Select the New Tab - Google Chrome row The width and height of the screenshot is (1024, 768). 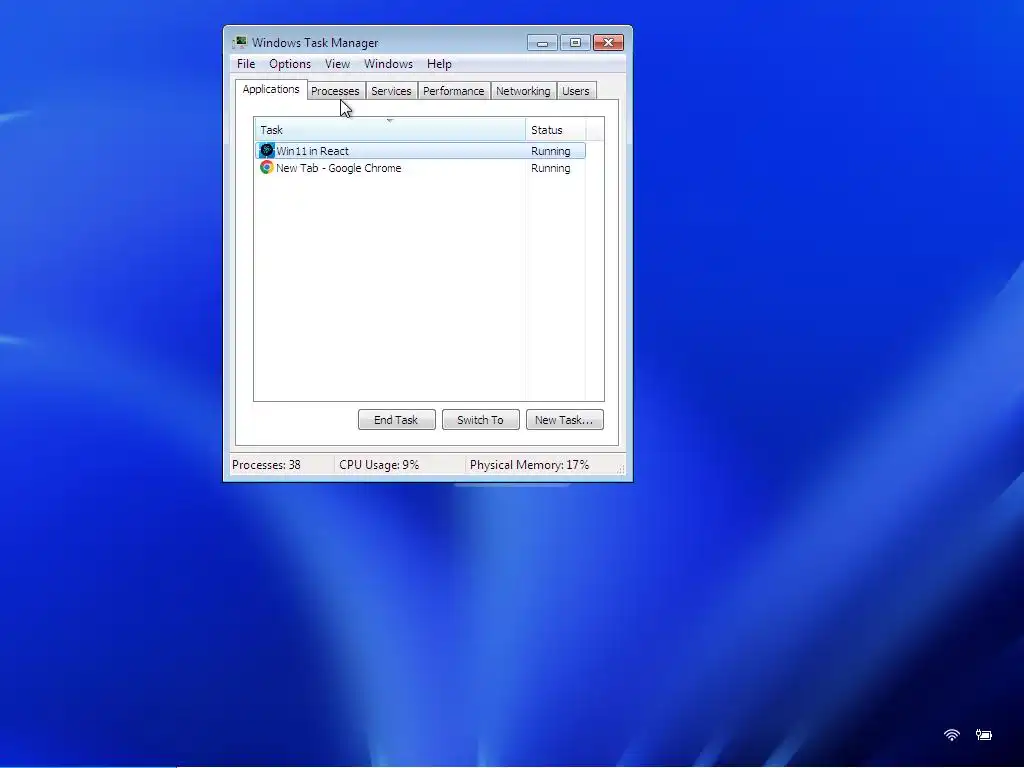pos(421,168)
